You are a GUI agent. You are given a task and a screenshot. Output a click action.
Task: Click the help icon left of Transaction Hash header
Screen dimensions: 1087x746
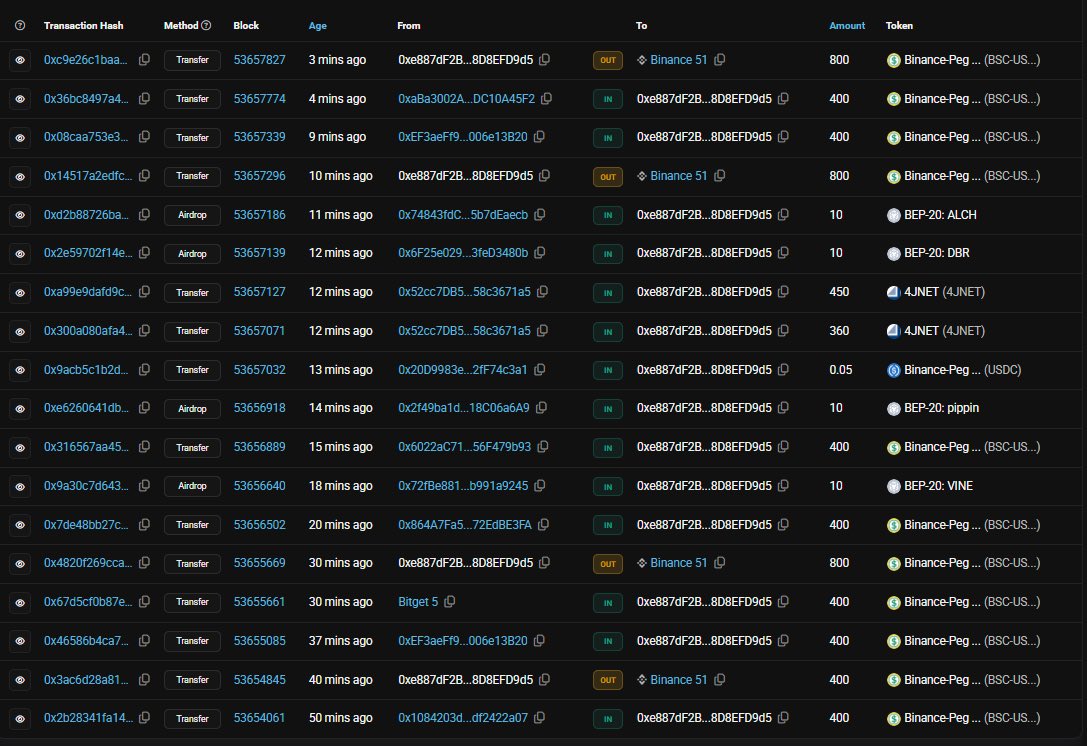coord(20,25)
